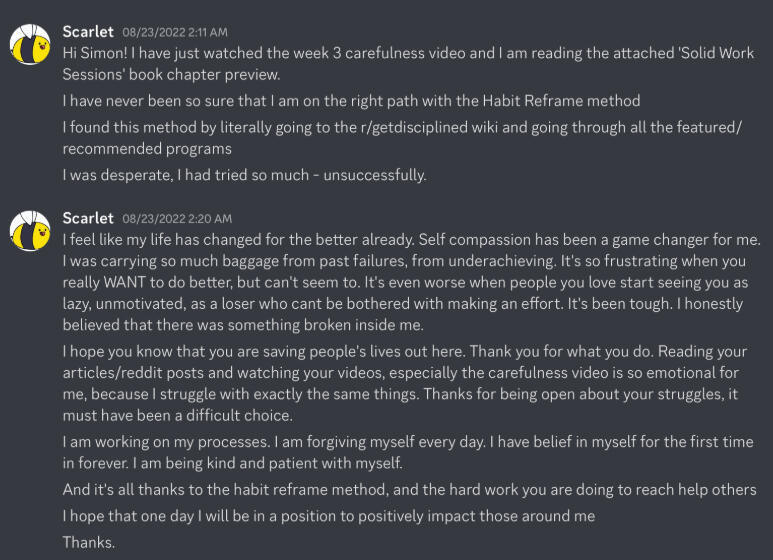The height and width of the screenshot is (560, 773).
Task: Click Scarlet's bee avatar on the 2:11 AM message
Action: click(x=30, y=44)
